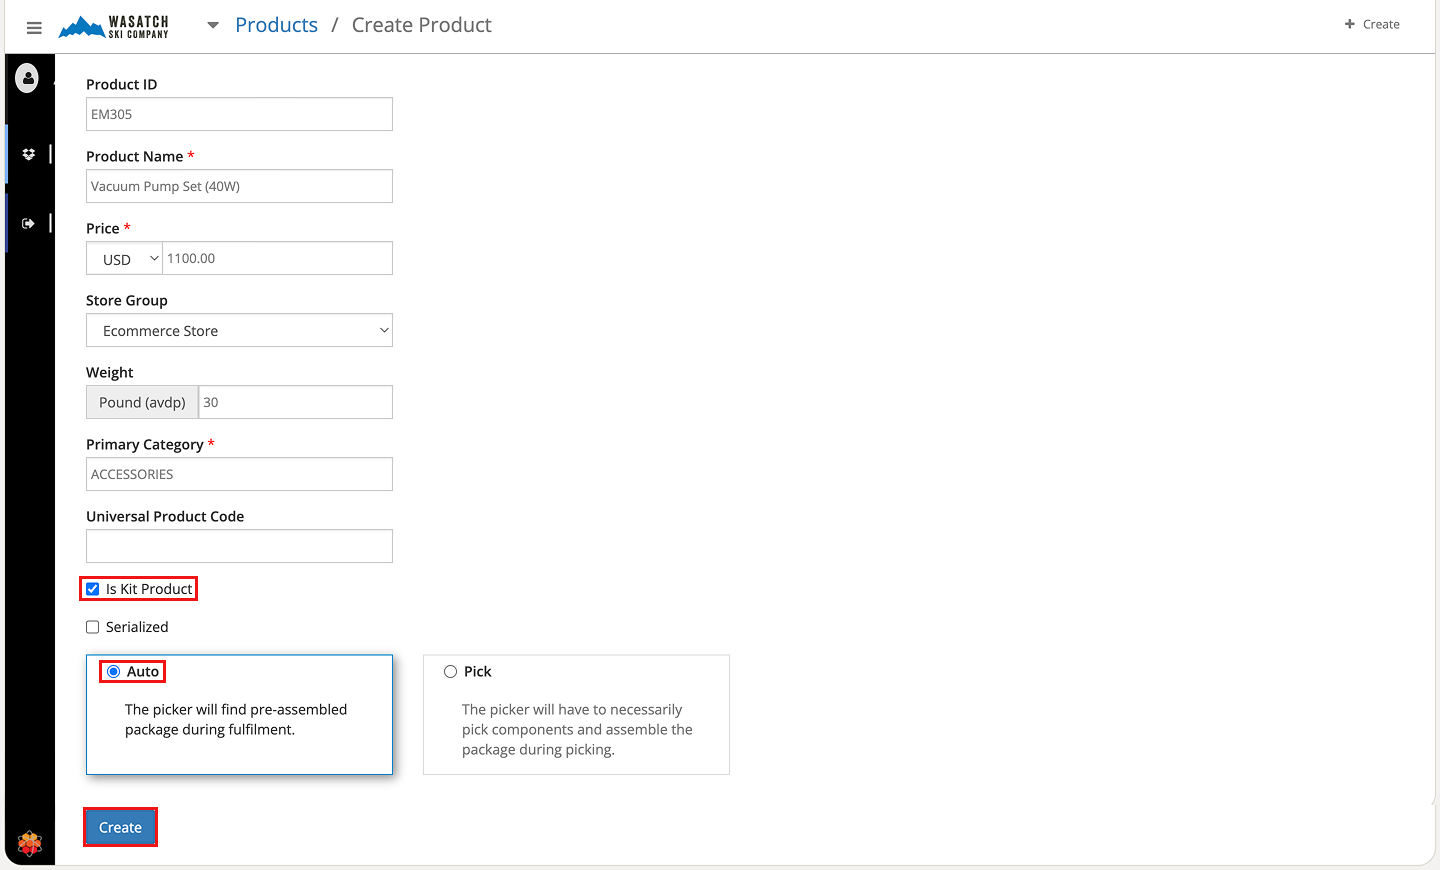Expand the caret dropdown beside Products breadcrumb
Image resolution: width=1440 pixels, height=870 pixels.
click(213, 26)
